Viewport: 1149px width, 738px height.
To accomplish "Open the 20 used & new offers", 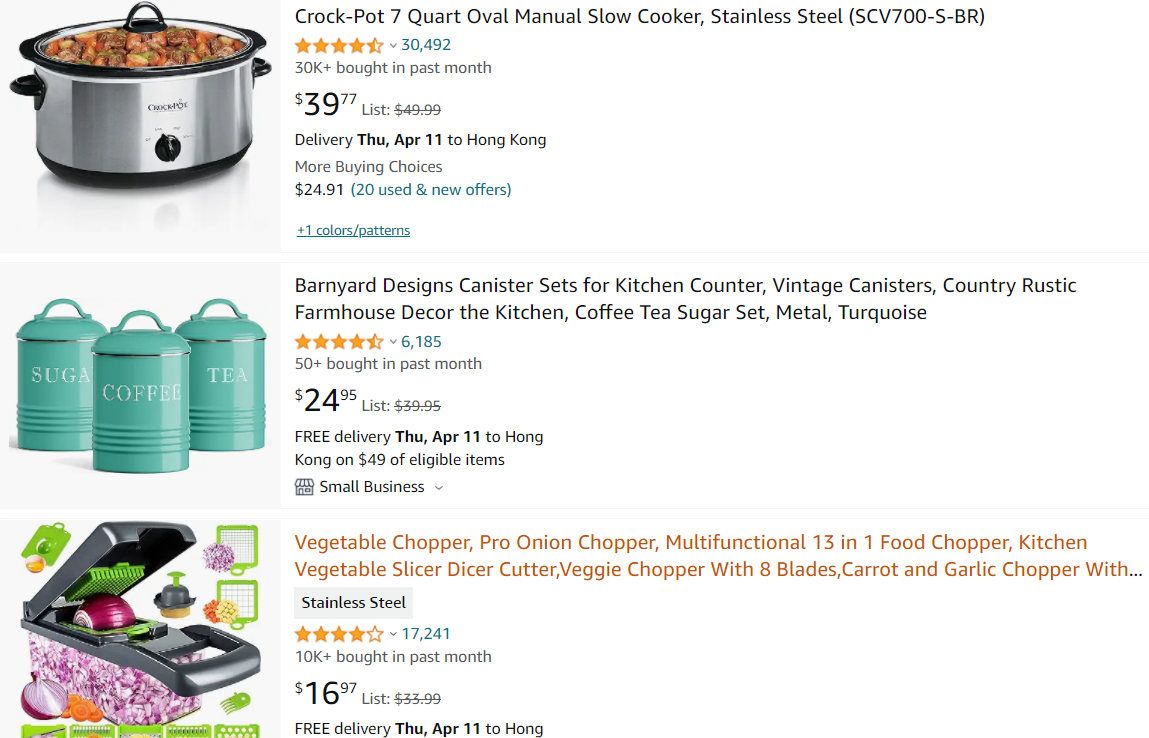I will (x=431, y=190).
